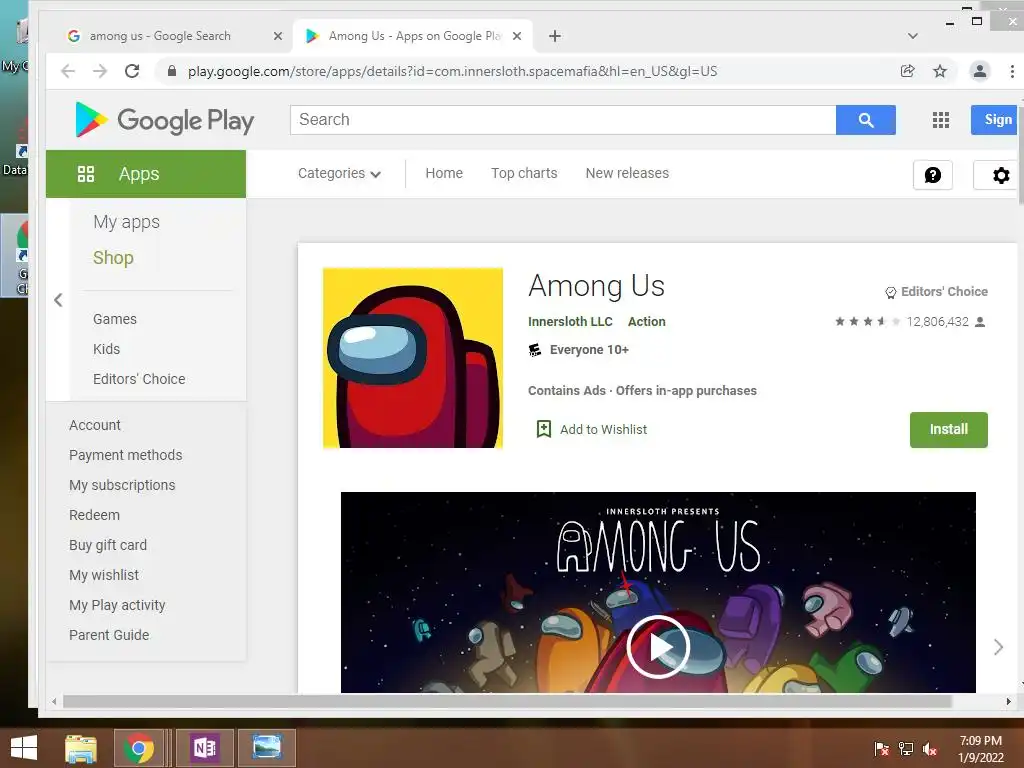Close the among us Google Search tab
Image resolution: width=1024 pixels, height=768 pixels.
[278, 36]
